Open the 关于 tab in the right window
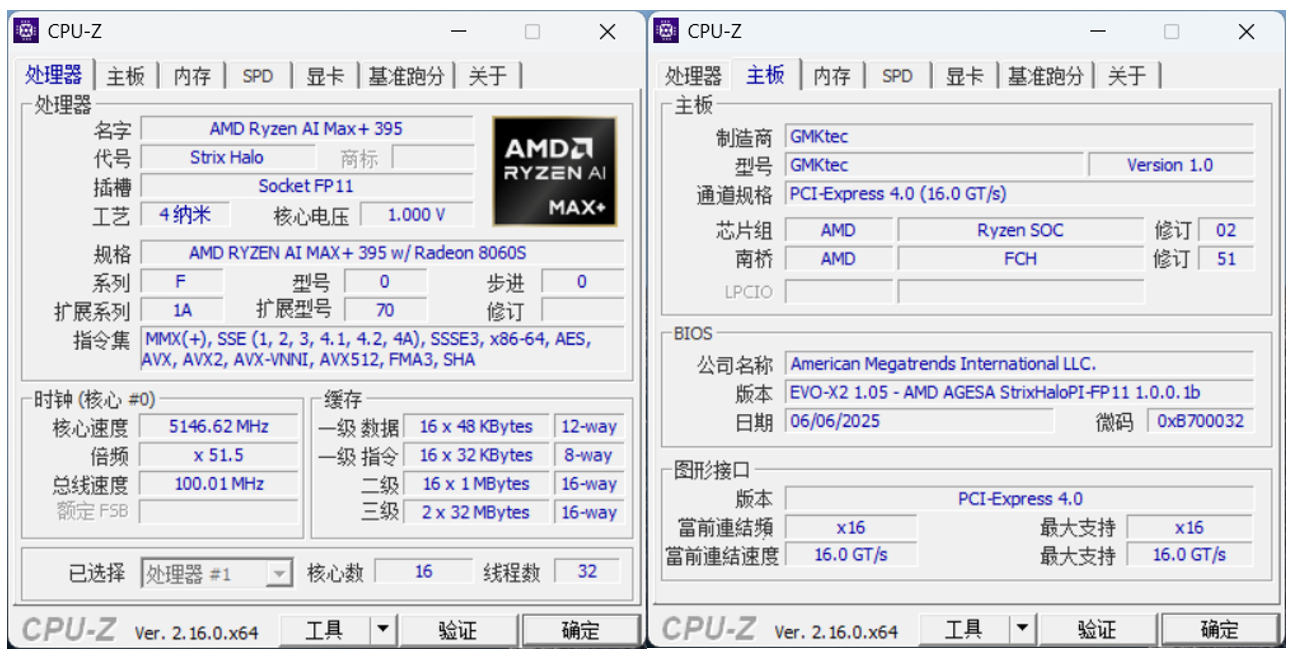Viewport: 1292px width, 656px height. coord(1127,76)
